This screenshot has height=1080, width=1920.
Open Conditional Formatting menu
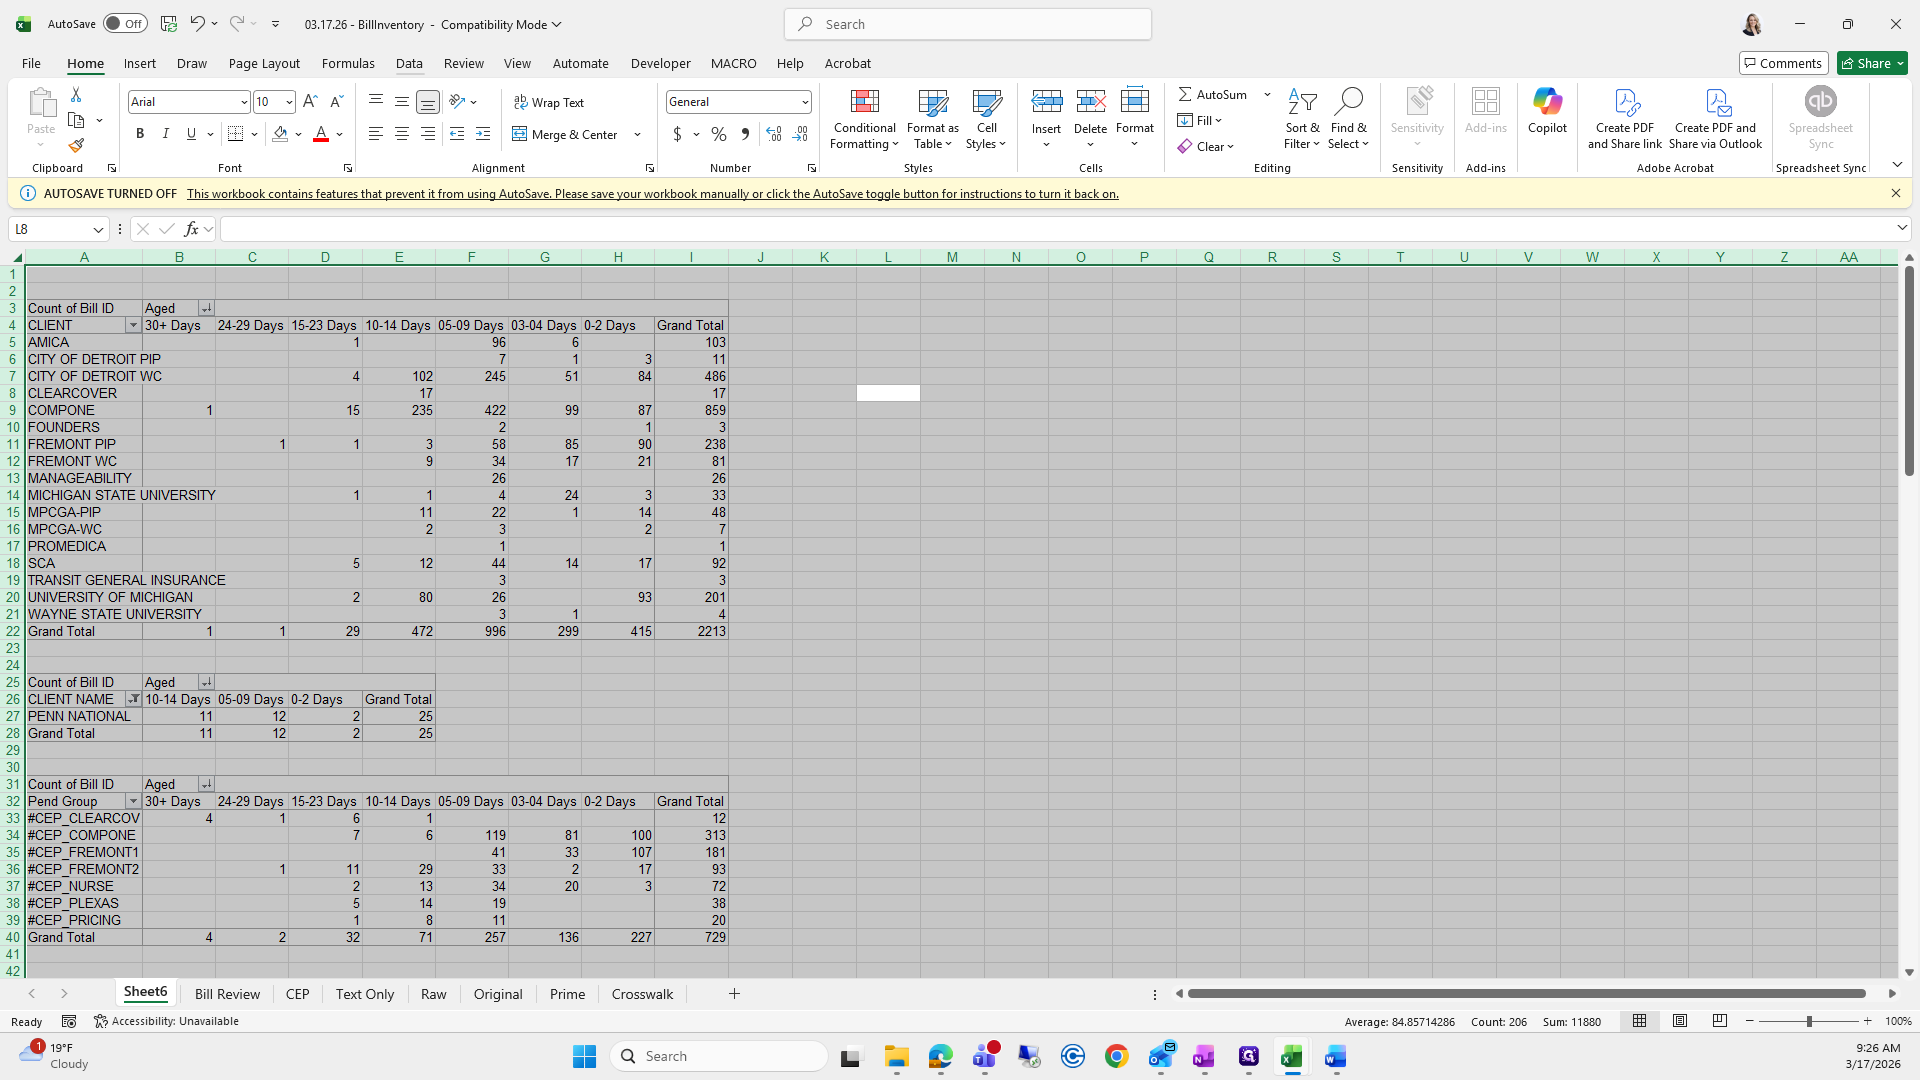tap(864, 120)
